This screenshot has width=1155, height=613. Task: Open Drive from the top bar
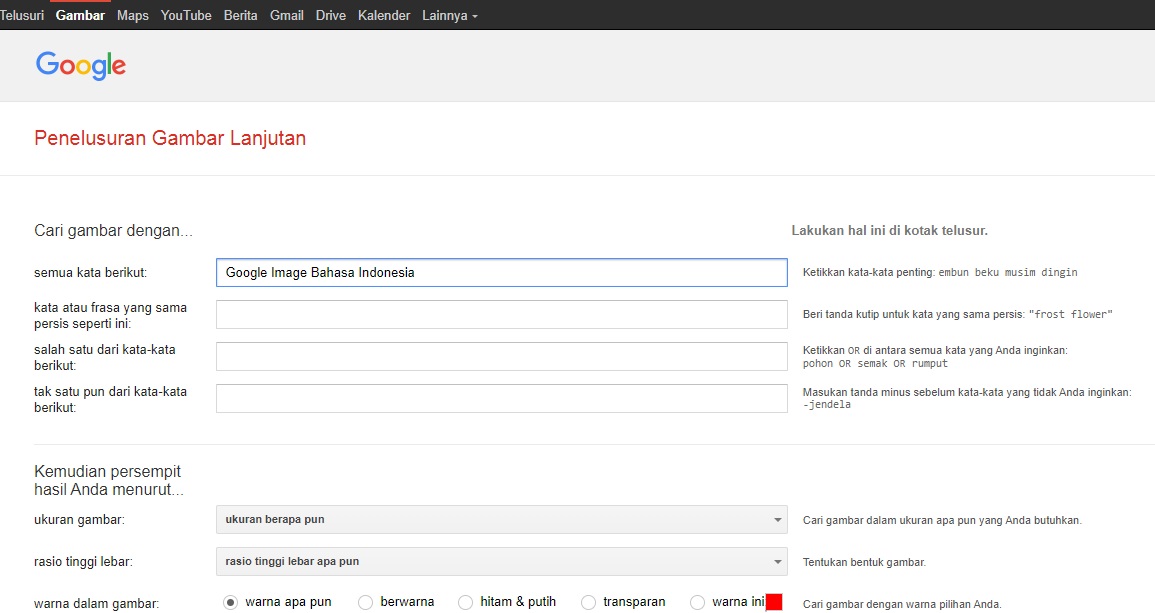point(331,15)
